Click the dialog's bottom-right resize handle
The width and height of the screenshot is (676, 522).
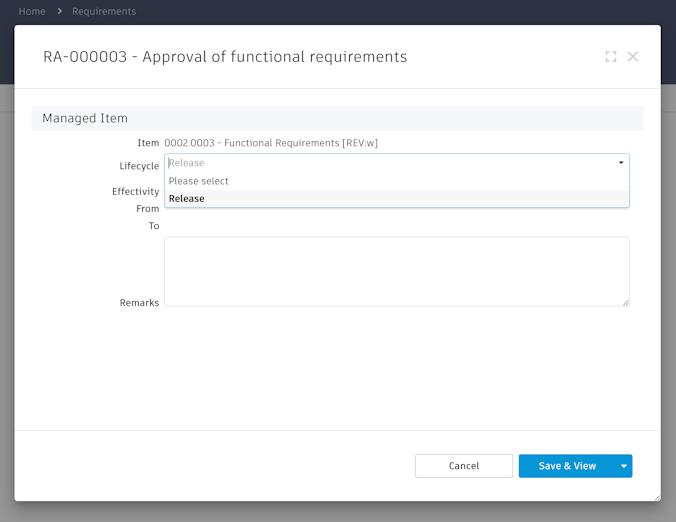click(x=656, y=497)
